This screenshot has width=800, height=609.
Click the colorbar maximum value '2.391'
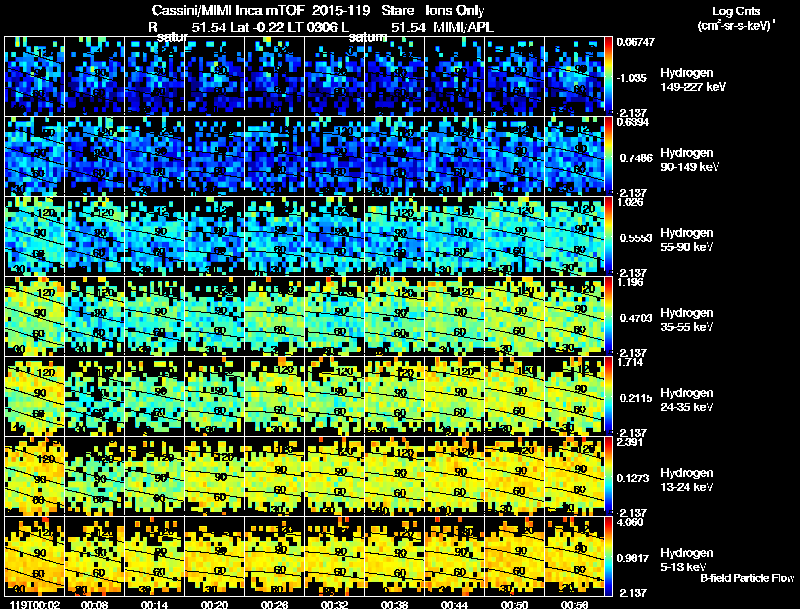pyautogui.click(x=631, y=442)
